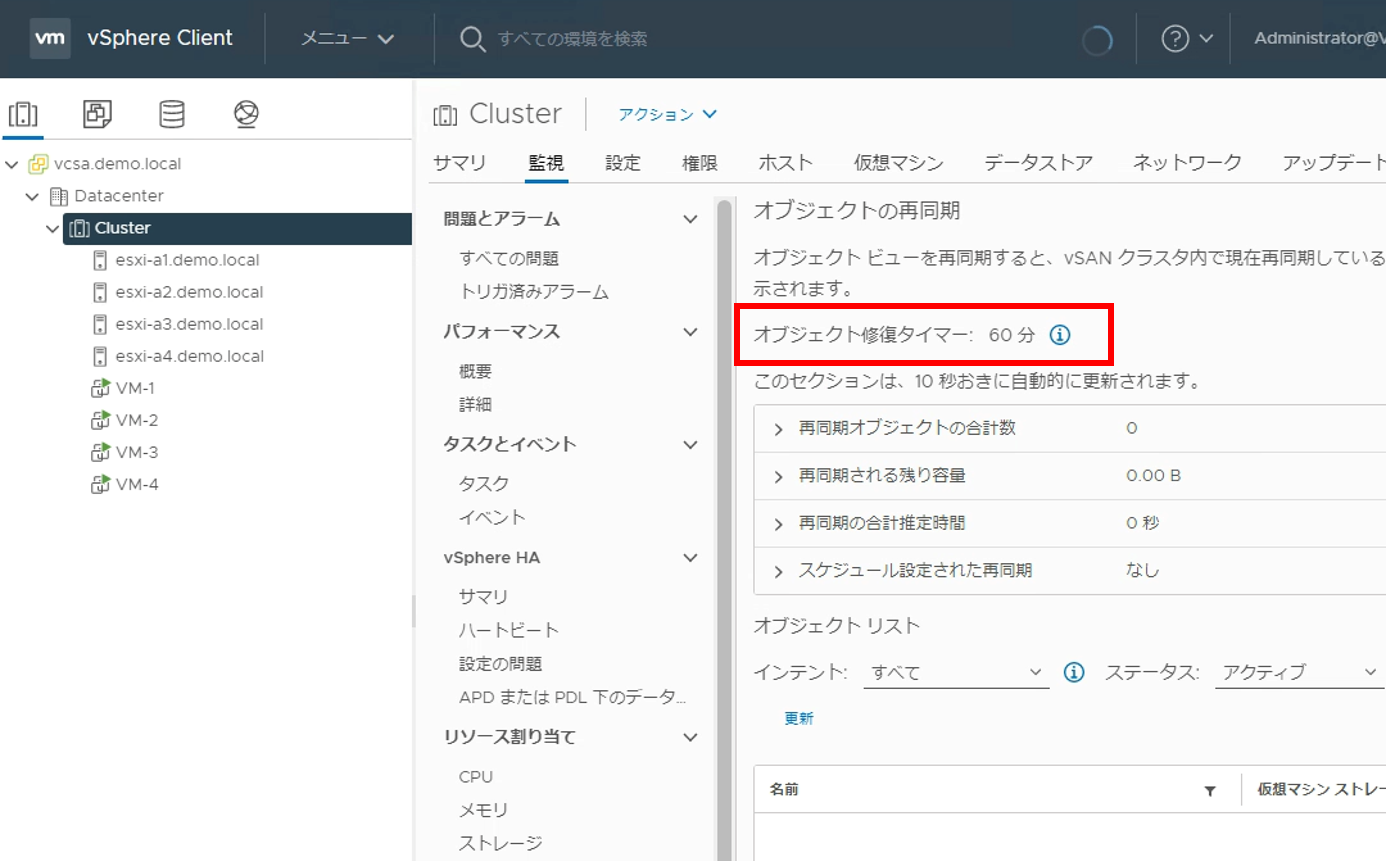Switch to the 仮想マシン tab
Image resolution: width=1386 pixels, height=861 pixels.
pyautogui.click(x=899, y=163)
